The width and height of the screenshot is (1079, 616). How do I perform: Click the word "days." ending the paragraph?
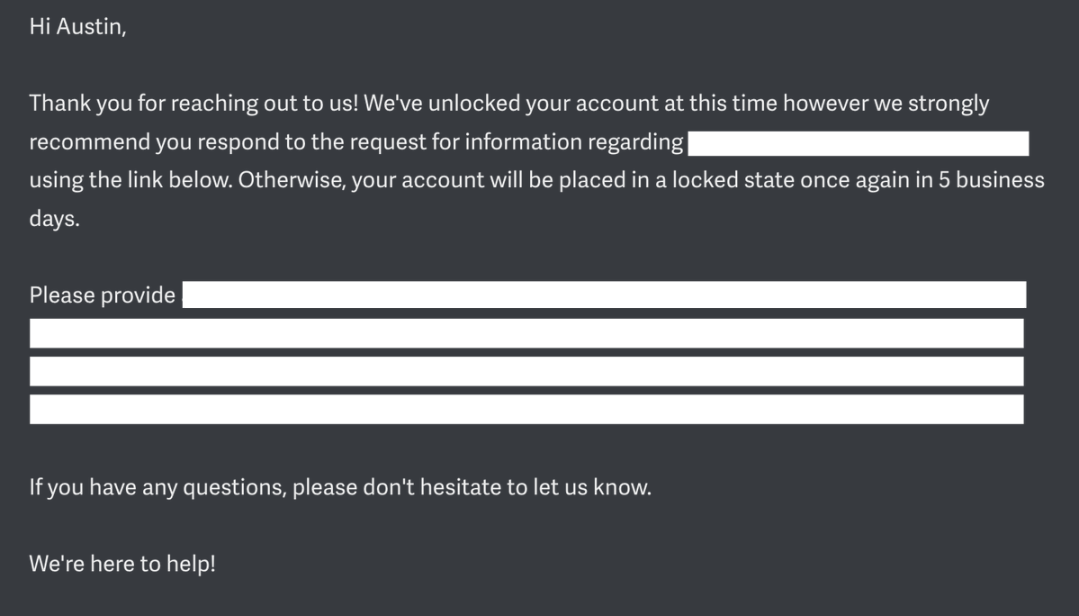point(54,219)
